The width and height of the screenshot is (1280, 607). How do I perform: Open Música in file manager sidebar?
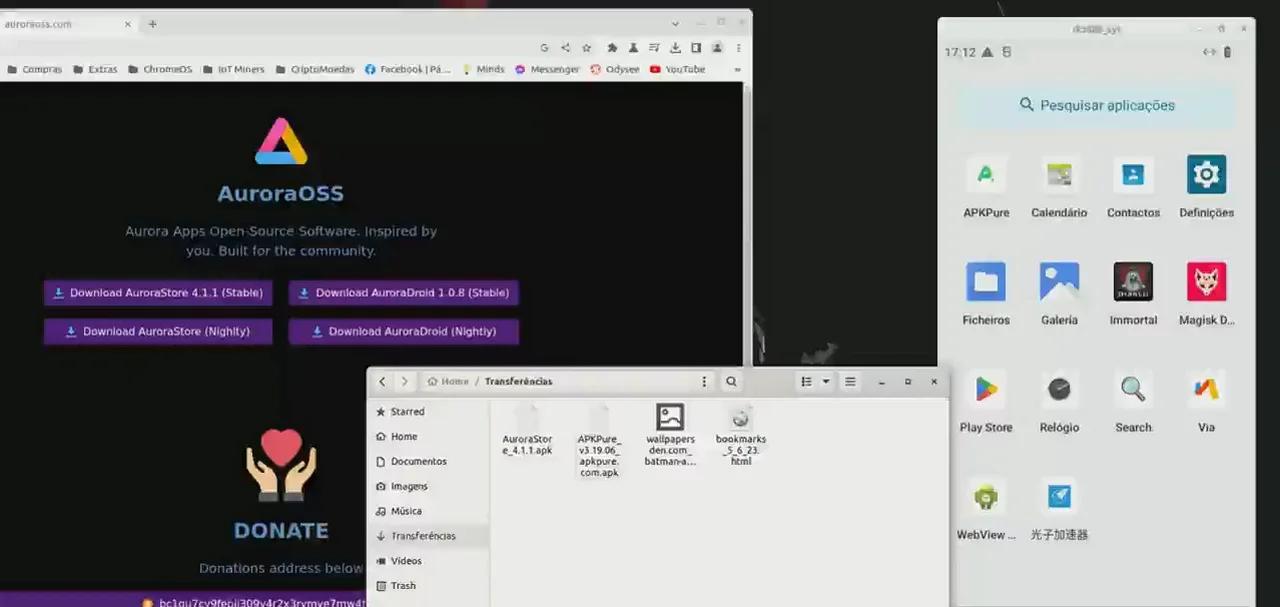[428, 511]
